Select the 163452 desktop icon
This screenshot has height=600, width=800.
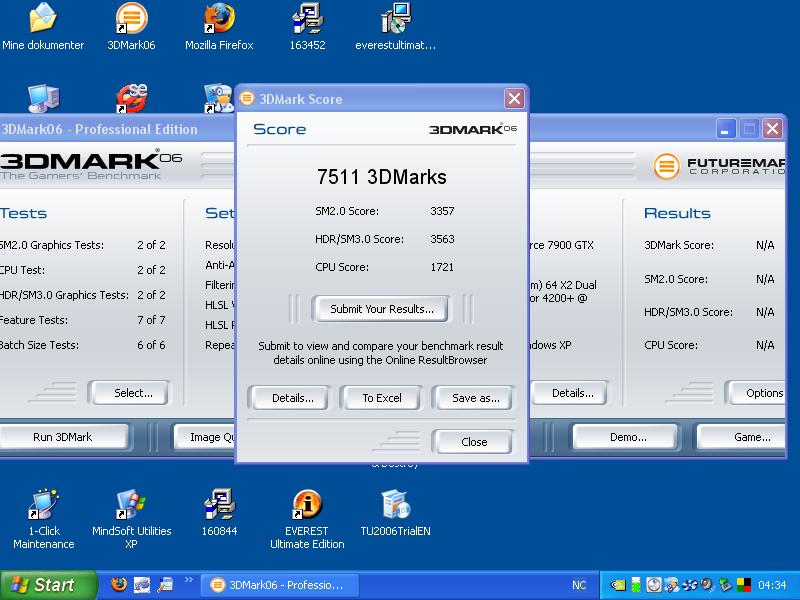[x=307, y=27]
